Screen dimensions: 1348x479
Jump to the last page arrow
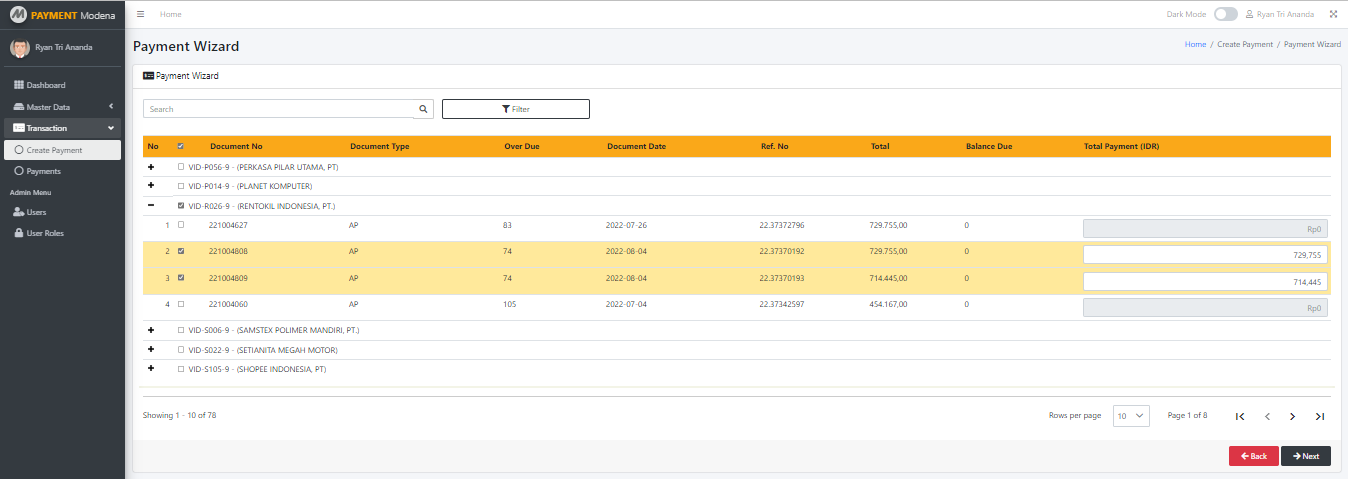[x=1319, y=416]
